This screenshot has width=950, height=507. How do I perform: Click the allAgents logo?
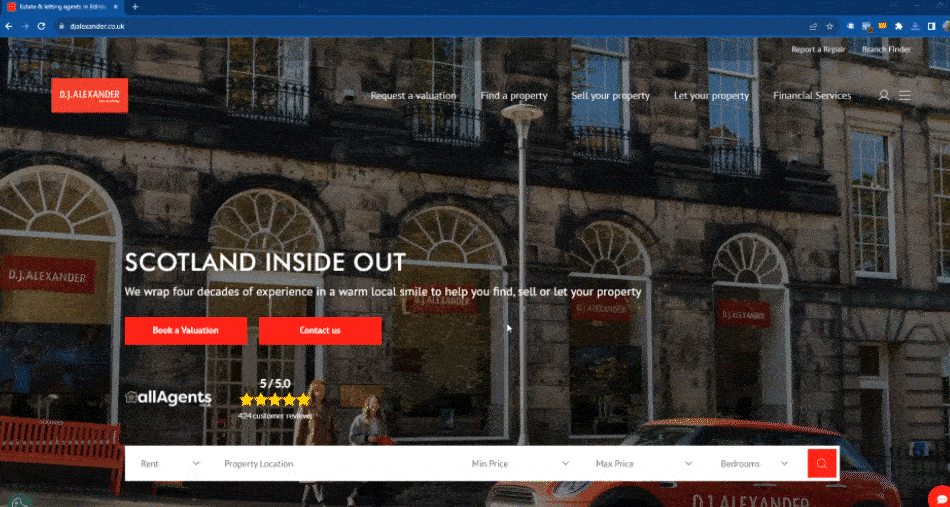point(168,398)
